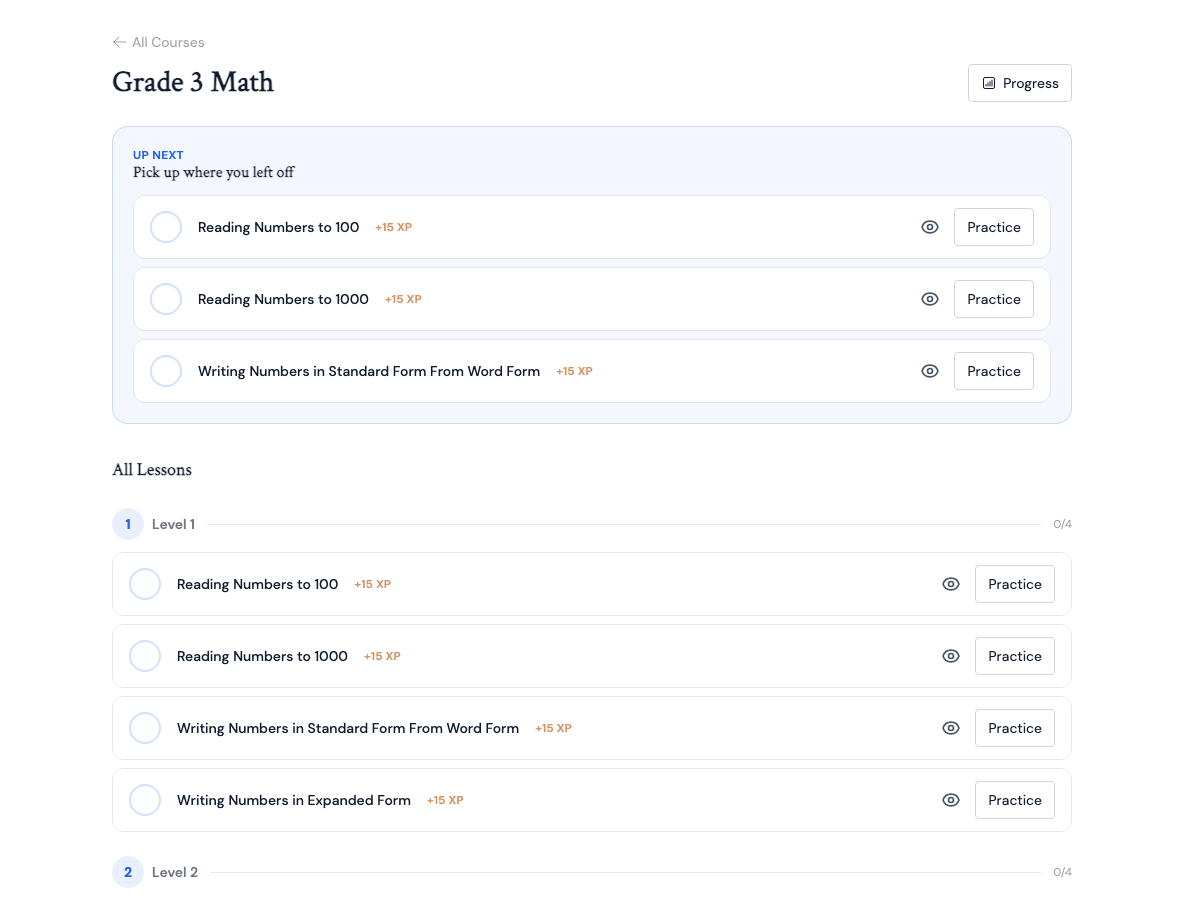Click the +15 XP label on Expanded Form

click(x=445, y=800)
